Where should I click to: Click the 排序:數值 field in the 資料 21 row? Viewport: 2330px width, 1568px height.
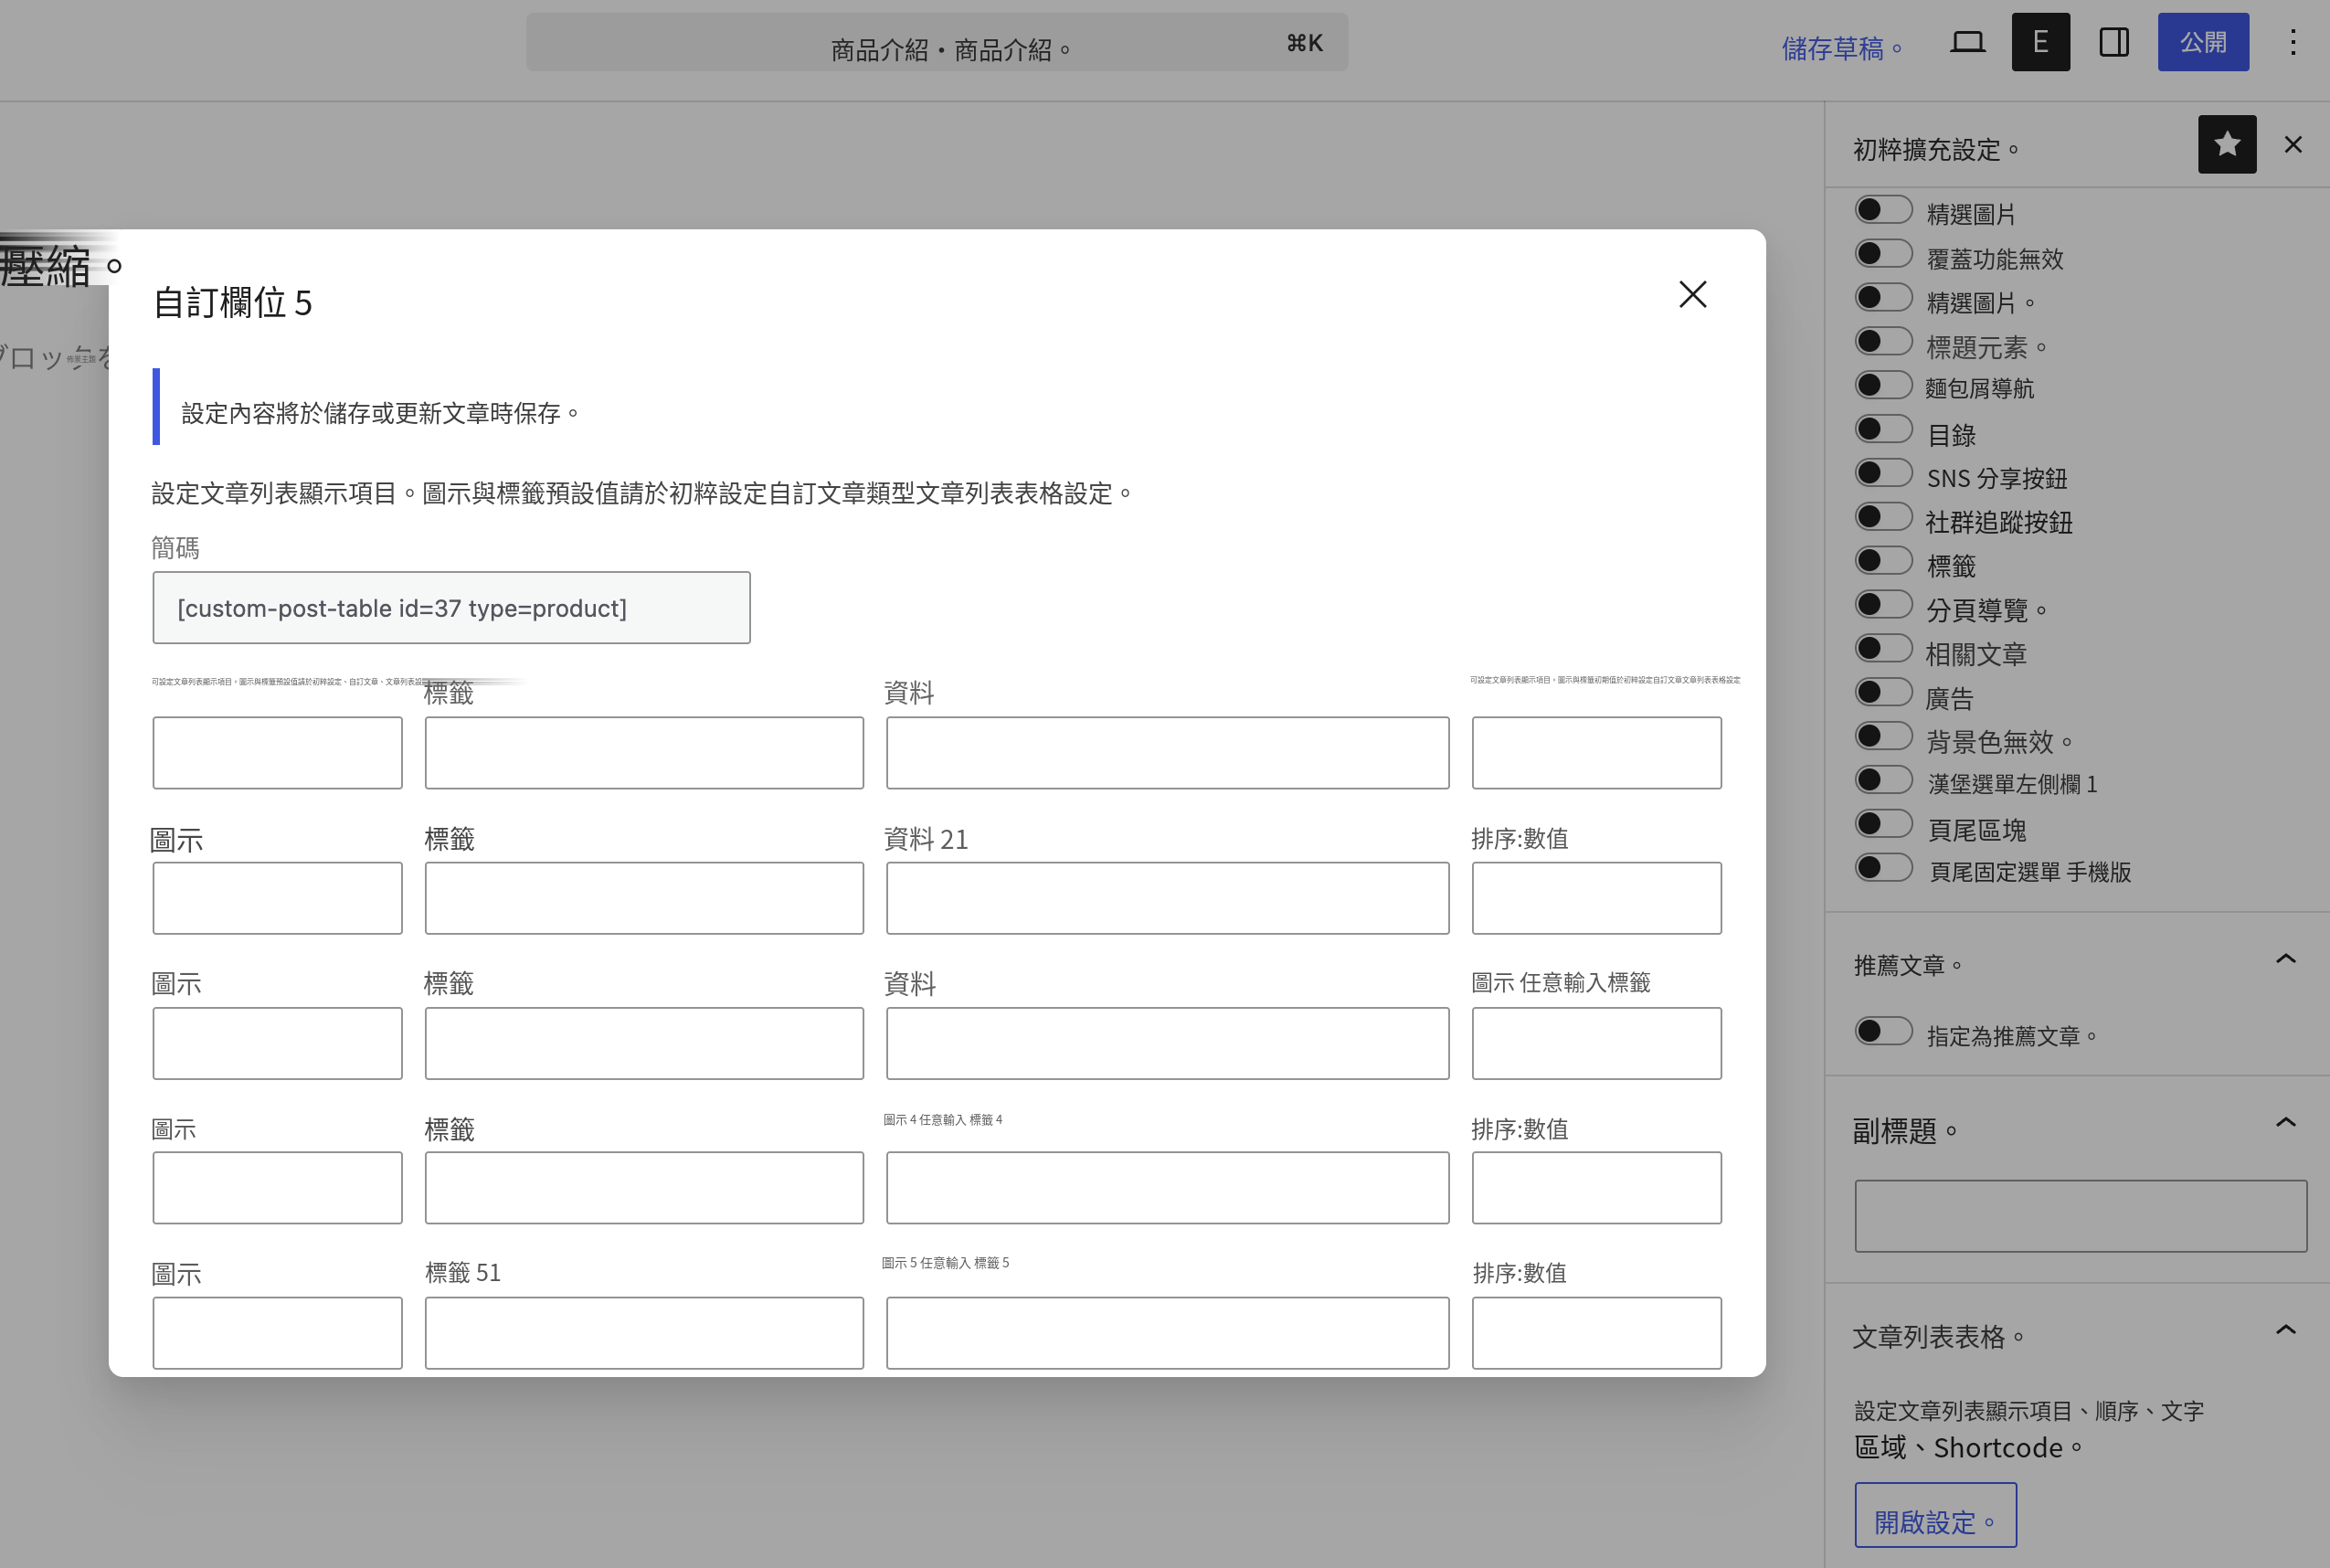pyautogui.click(x=1596, y=898)
